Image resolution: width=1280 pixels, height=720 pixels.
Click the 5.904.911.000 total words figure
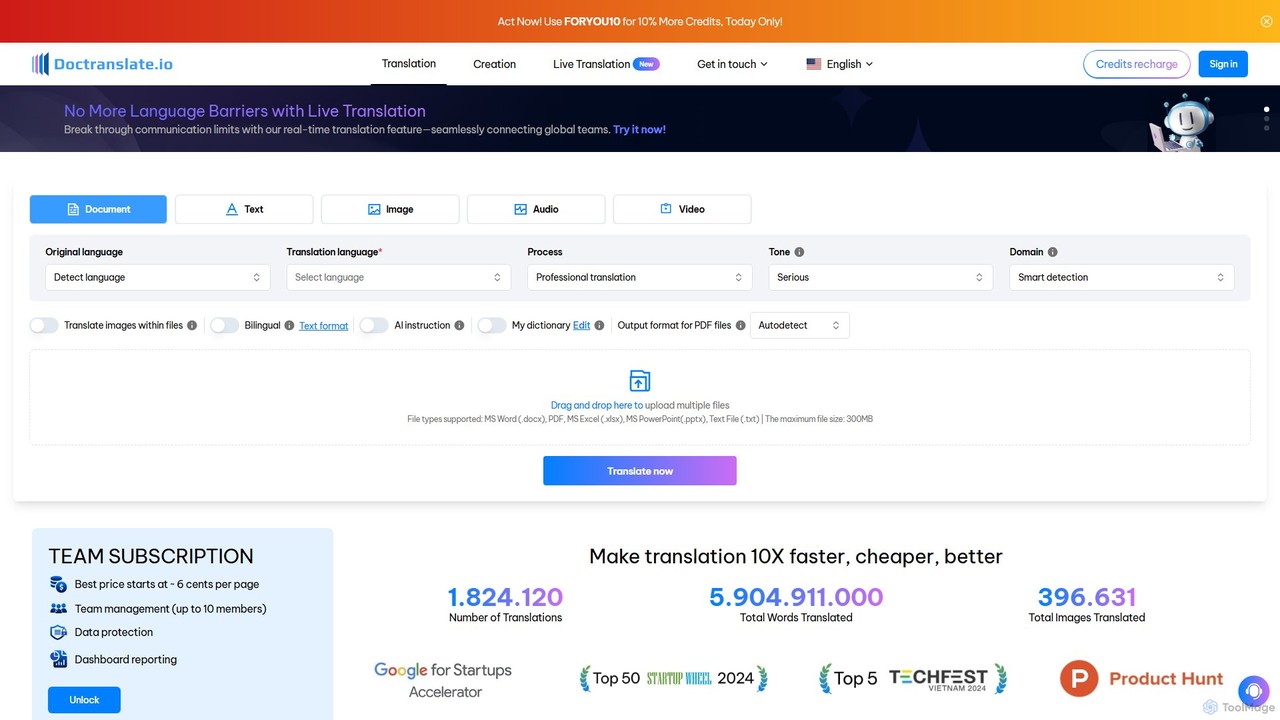(x=796, y=597)
